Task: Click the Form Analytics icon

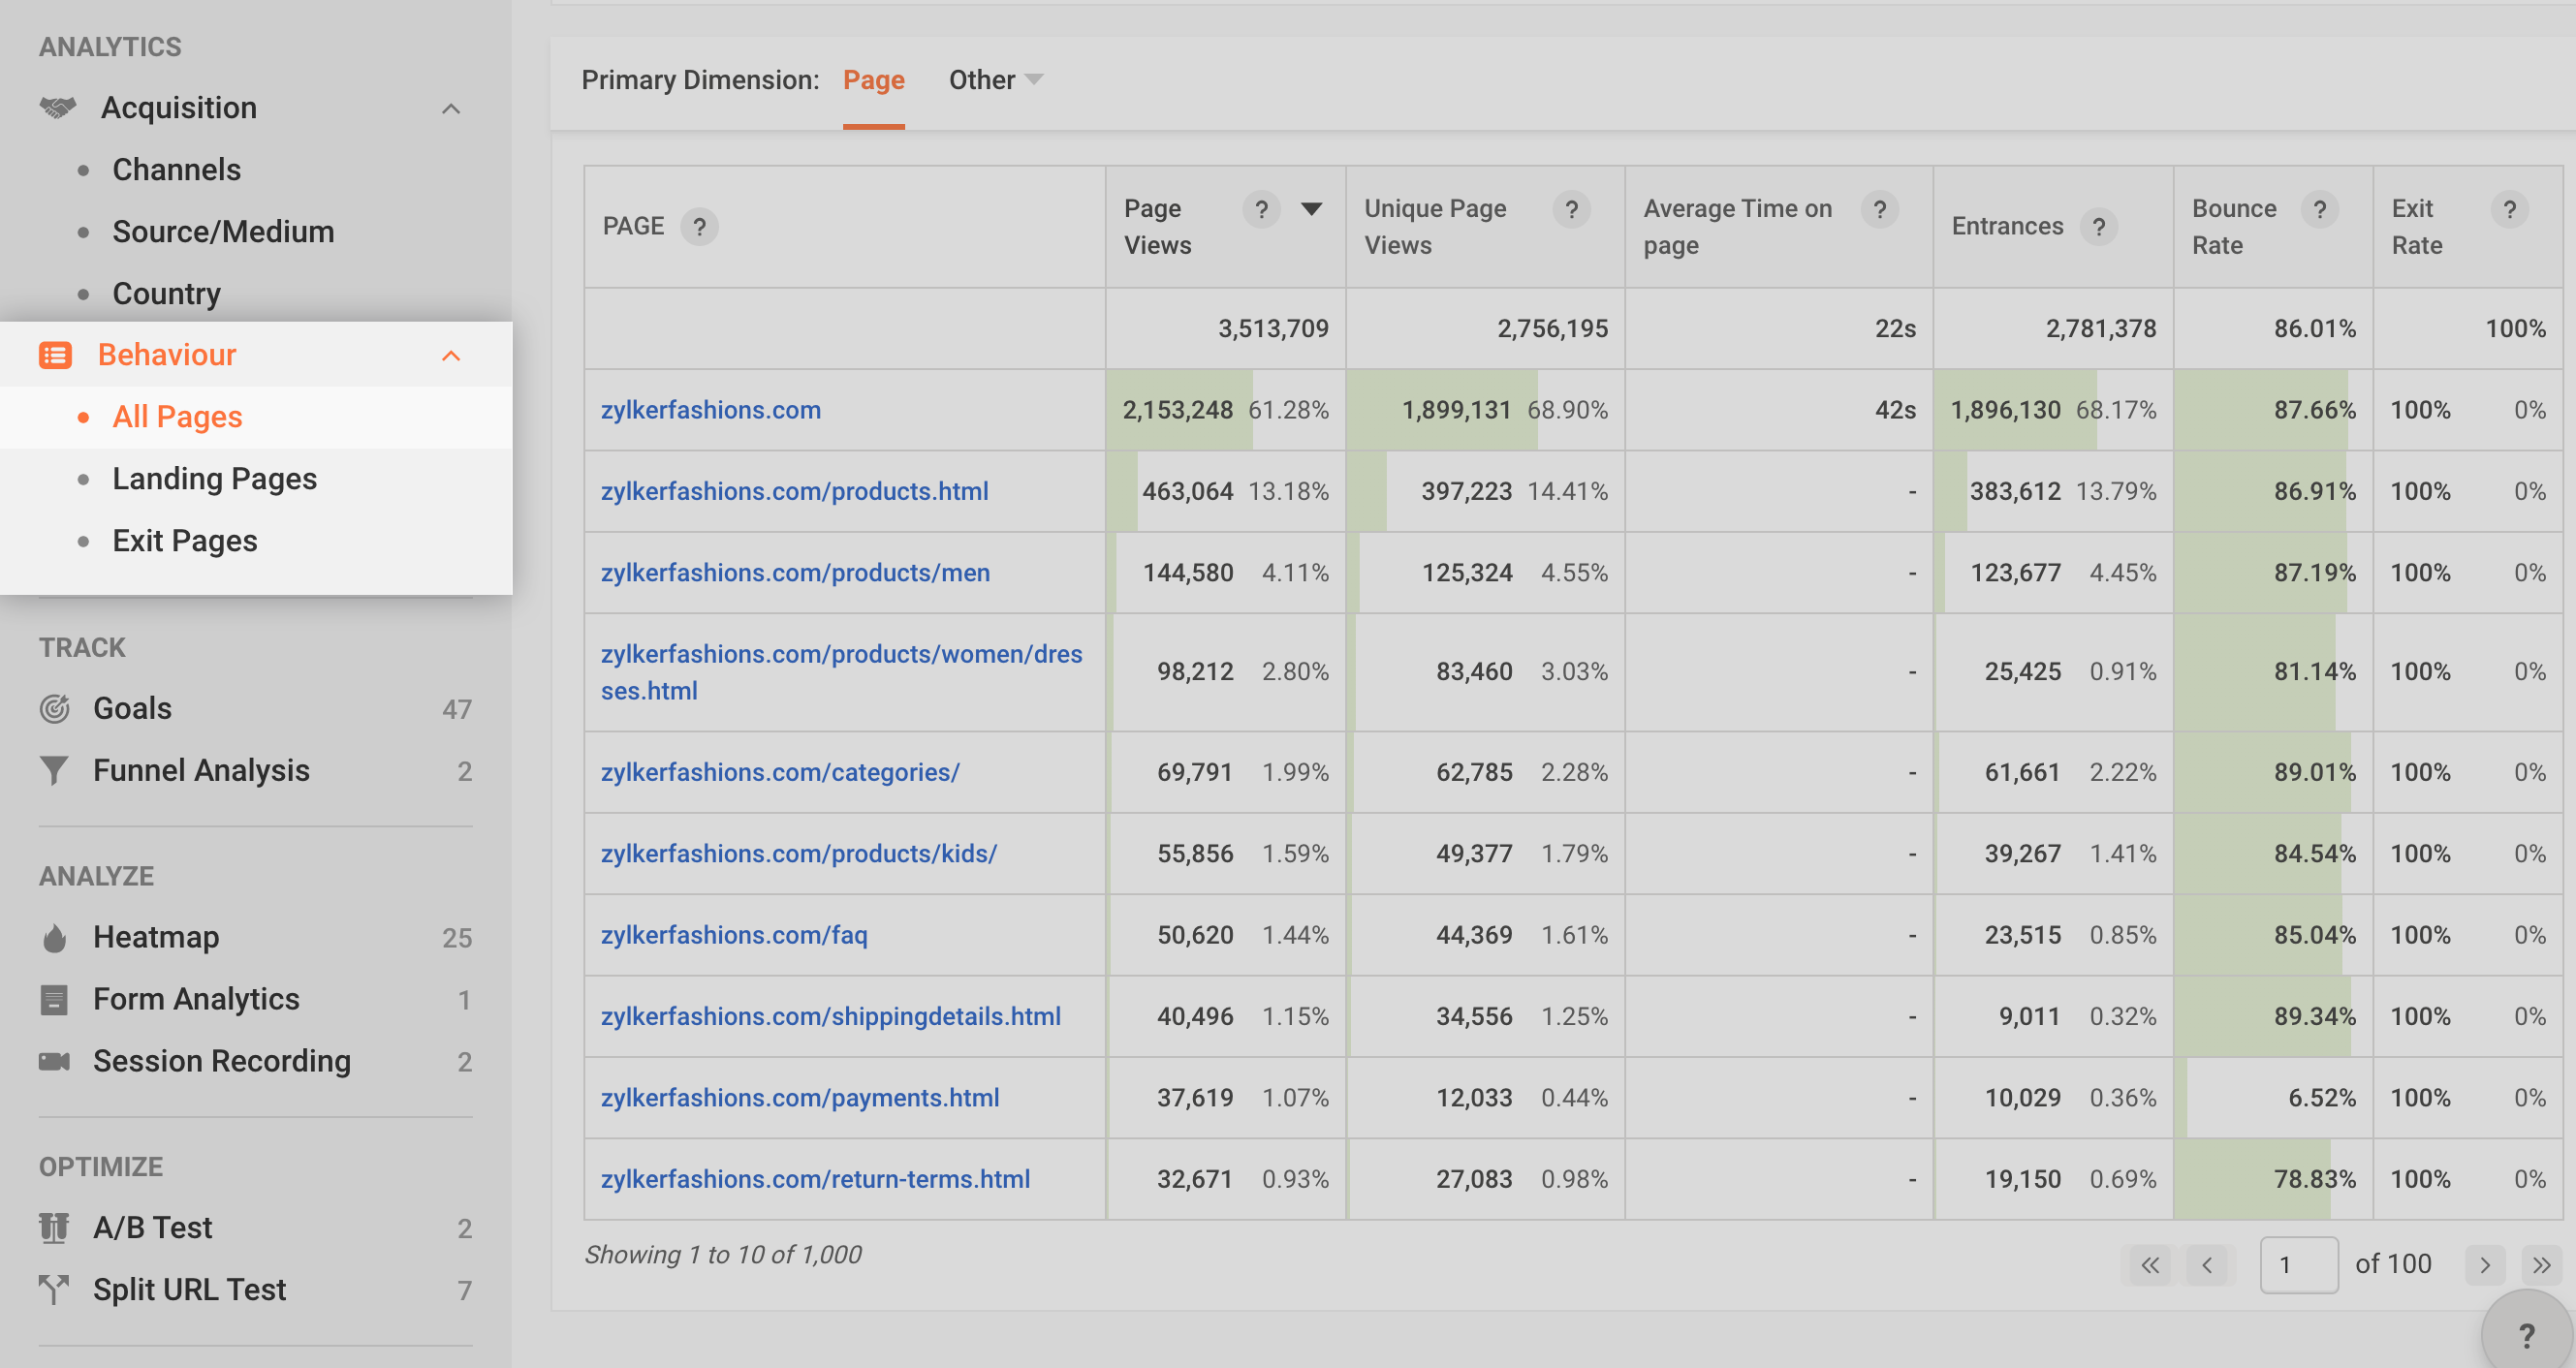Action: 54,999
